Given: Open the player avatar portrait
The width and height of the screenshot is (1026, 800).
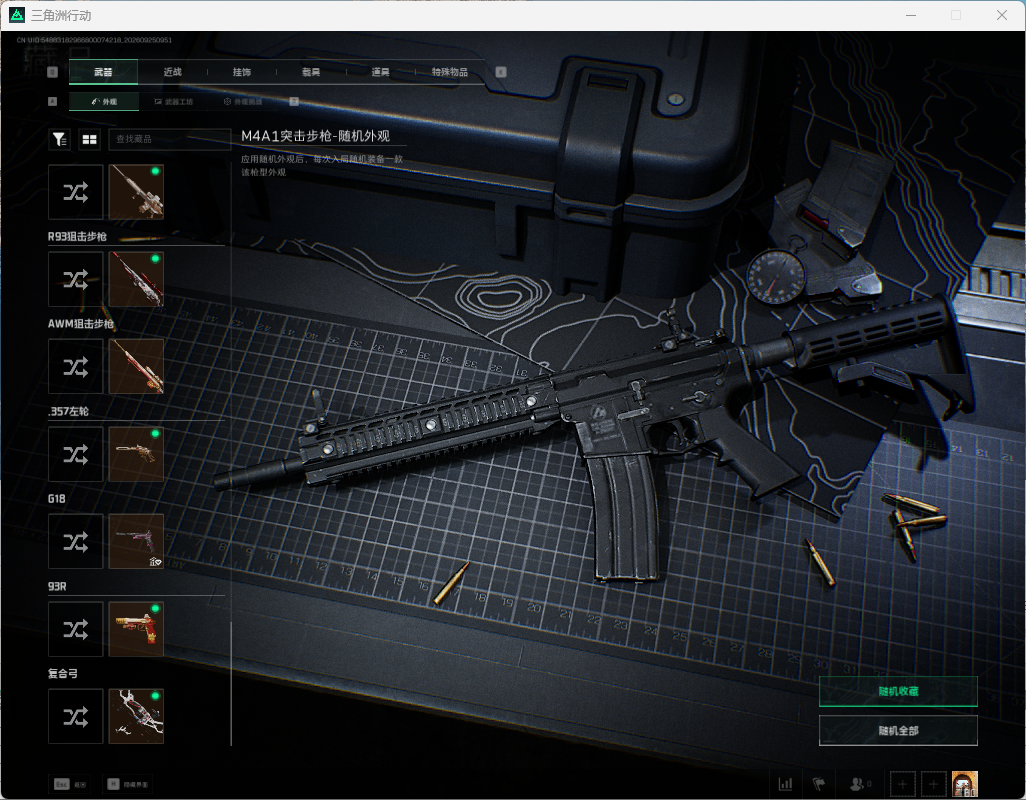Looking at the screenshot, I should click(965, 784).
